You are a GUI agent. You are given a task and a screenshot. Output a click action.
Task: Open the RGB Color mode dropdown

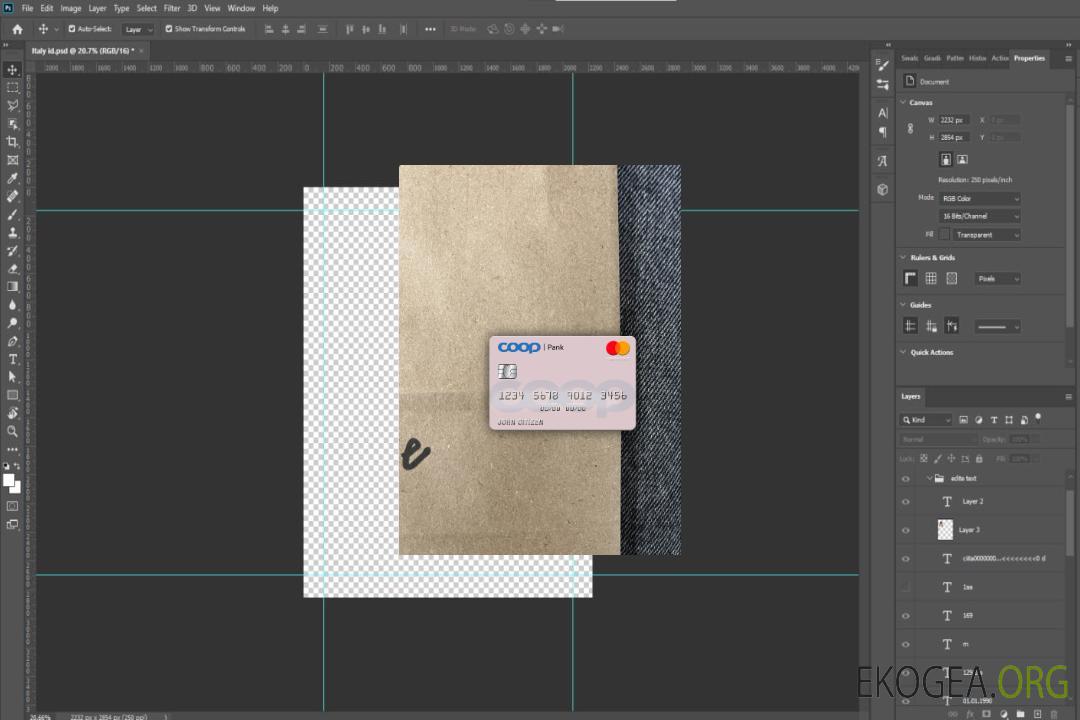pyautogui.click(x=979, y=198)
